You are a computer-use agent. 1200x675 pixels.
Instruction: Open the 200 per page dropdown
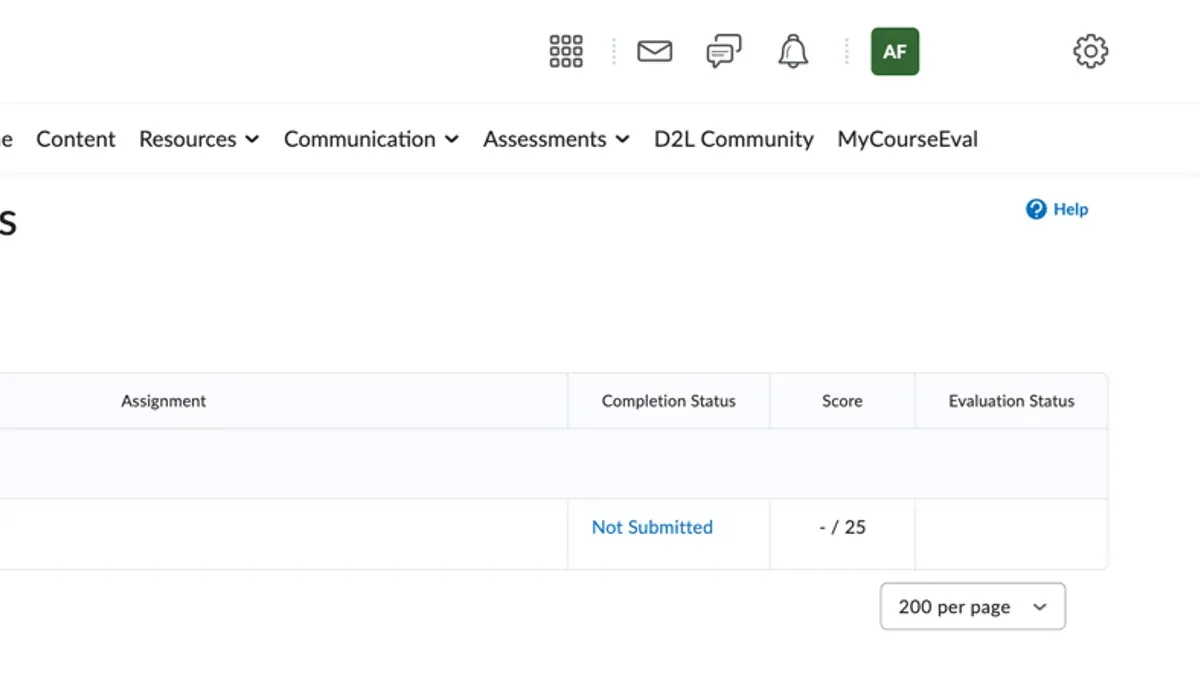pos(973,607)
